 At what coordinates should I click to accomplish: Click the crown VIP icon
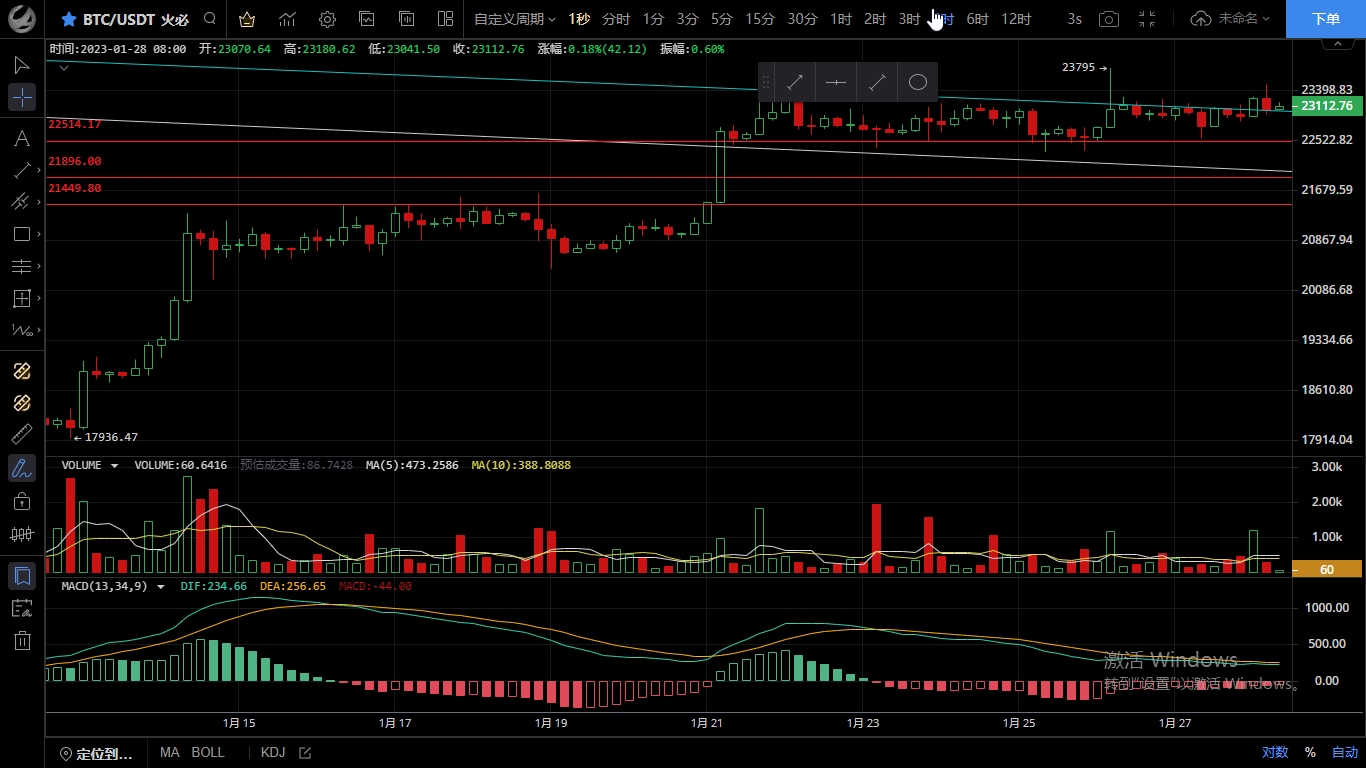click(247, 19)
